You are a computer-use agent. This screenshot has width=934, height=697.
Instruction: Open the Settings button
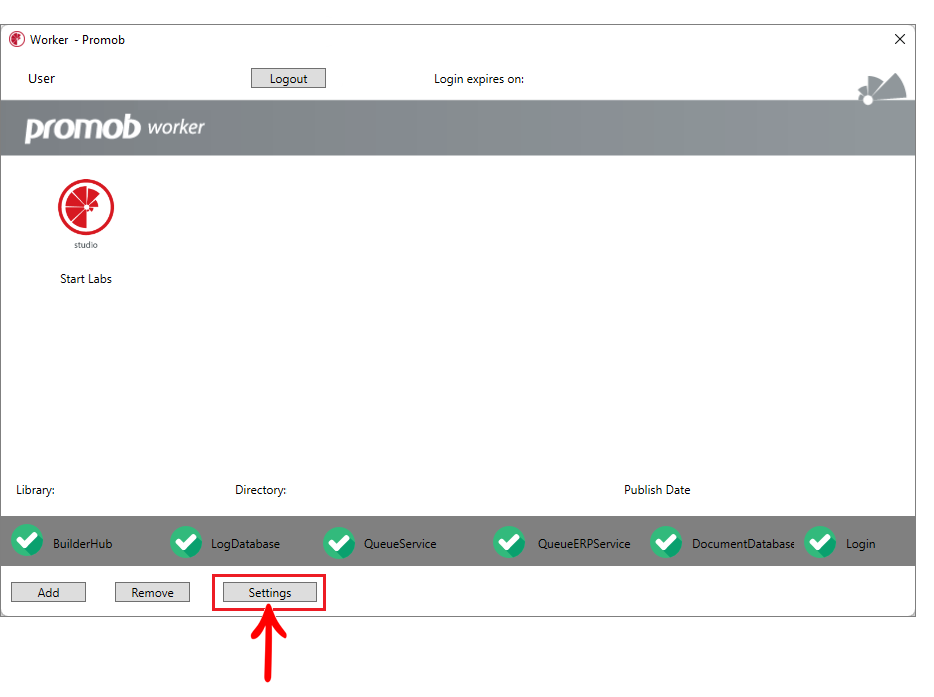(270, 592)
